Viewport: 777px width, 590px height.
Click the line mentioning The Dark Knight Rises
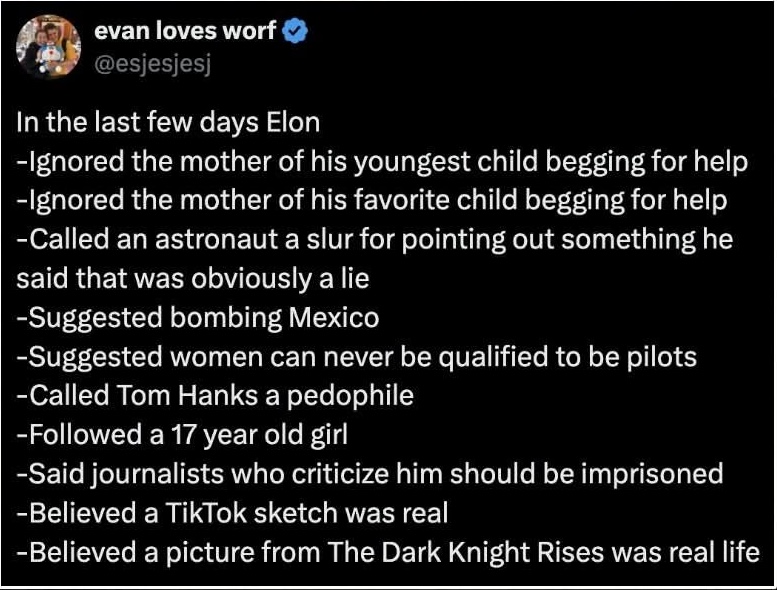coord(388,552)
